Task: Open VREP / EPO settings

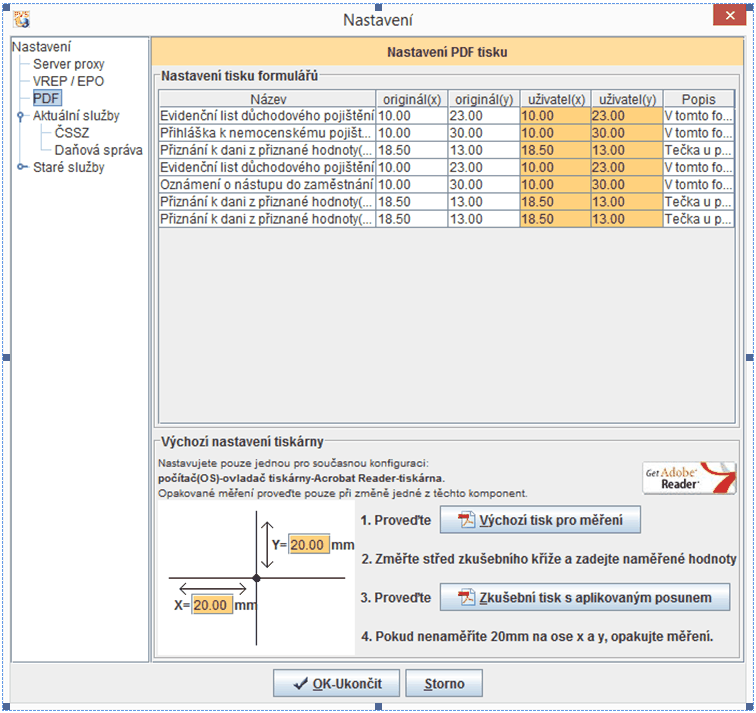Action: (68, 81)
